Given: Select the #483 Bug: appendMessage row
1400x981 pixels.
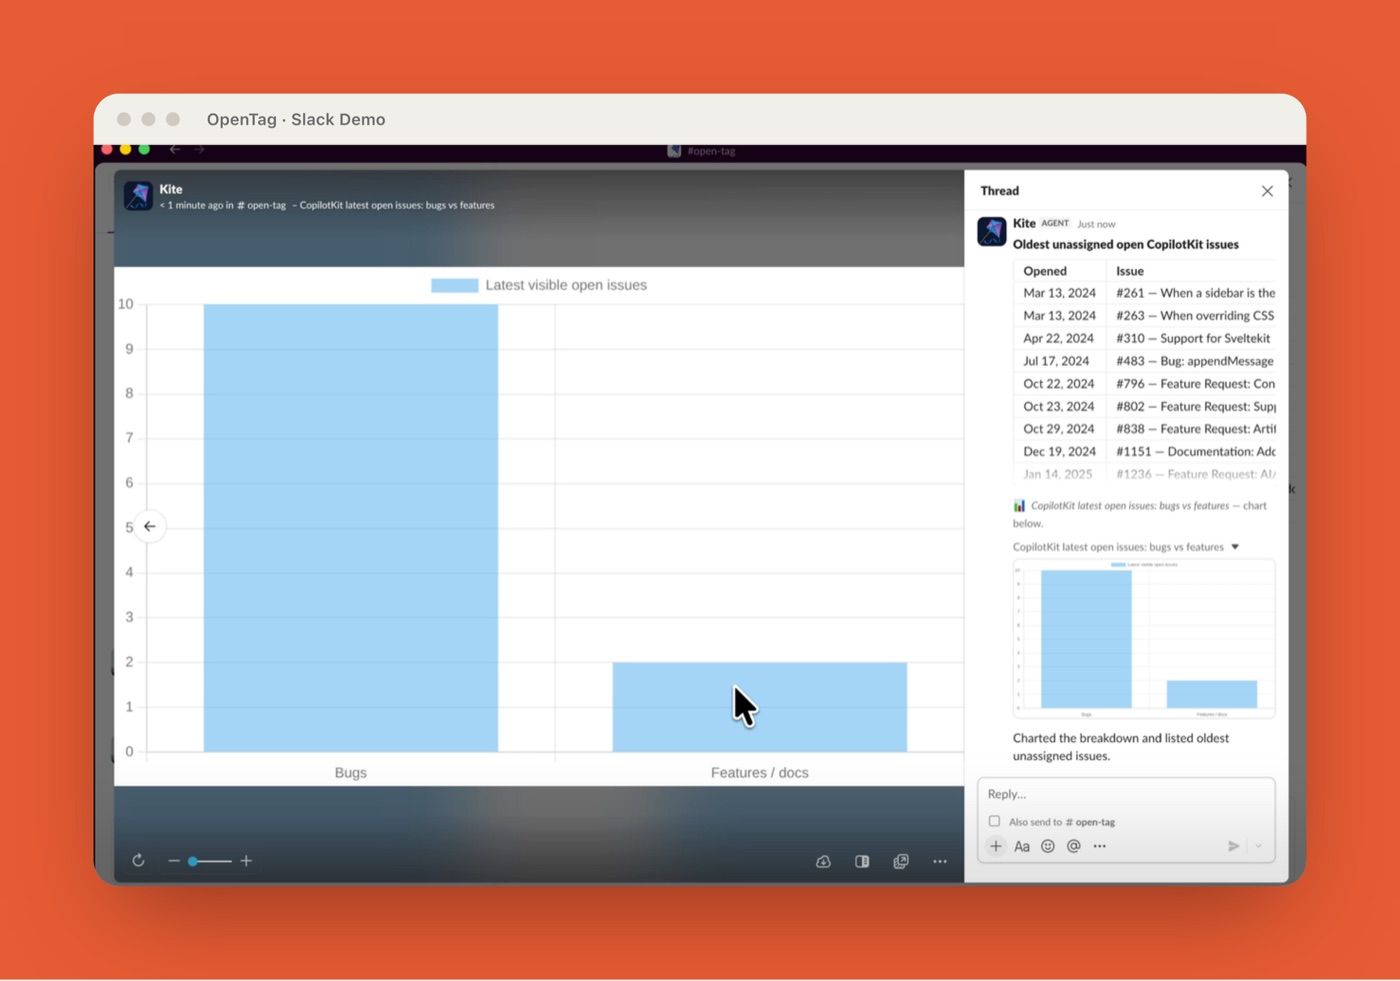Looking at the screenshot, I should (1145, 361).
